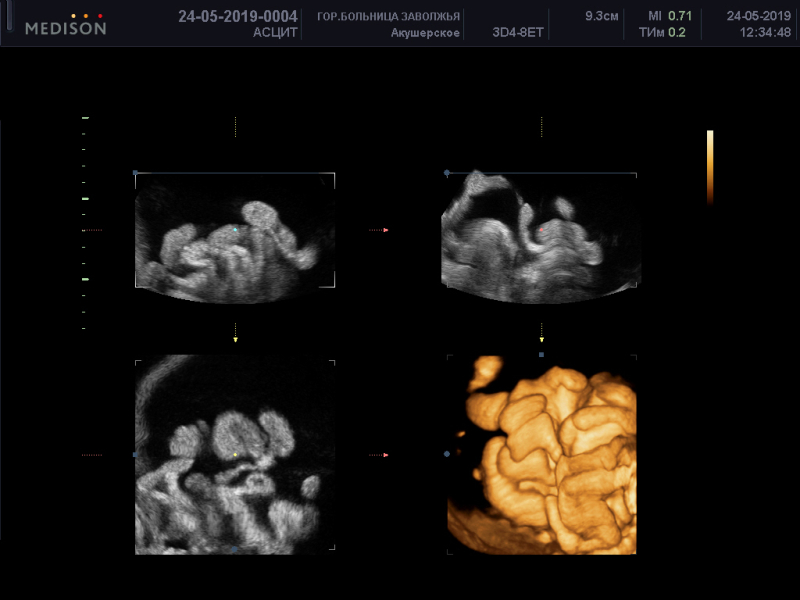Click the red reference dot in B-plane

coord(541,230)
